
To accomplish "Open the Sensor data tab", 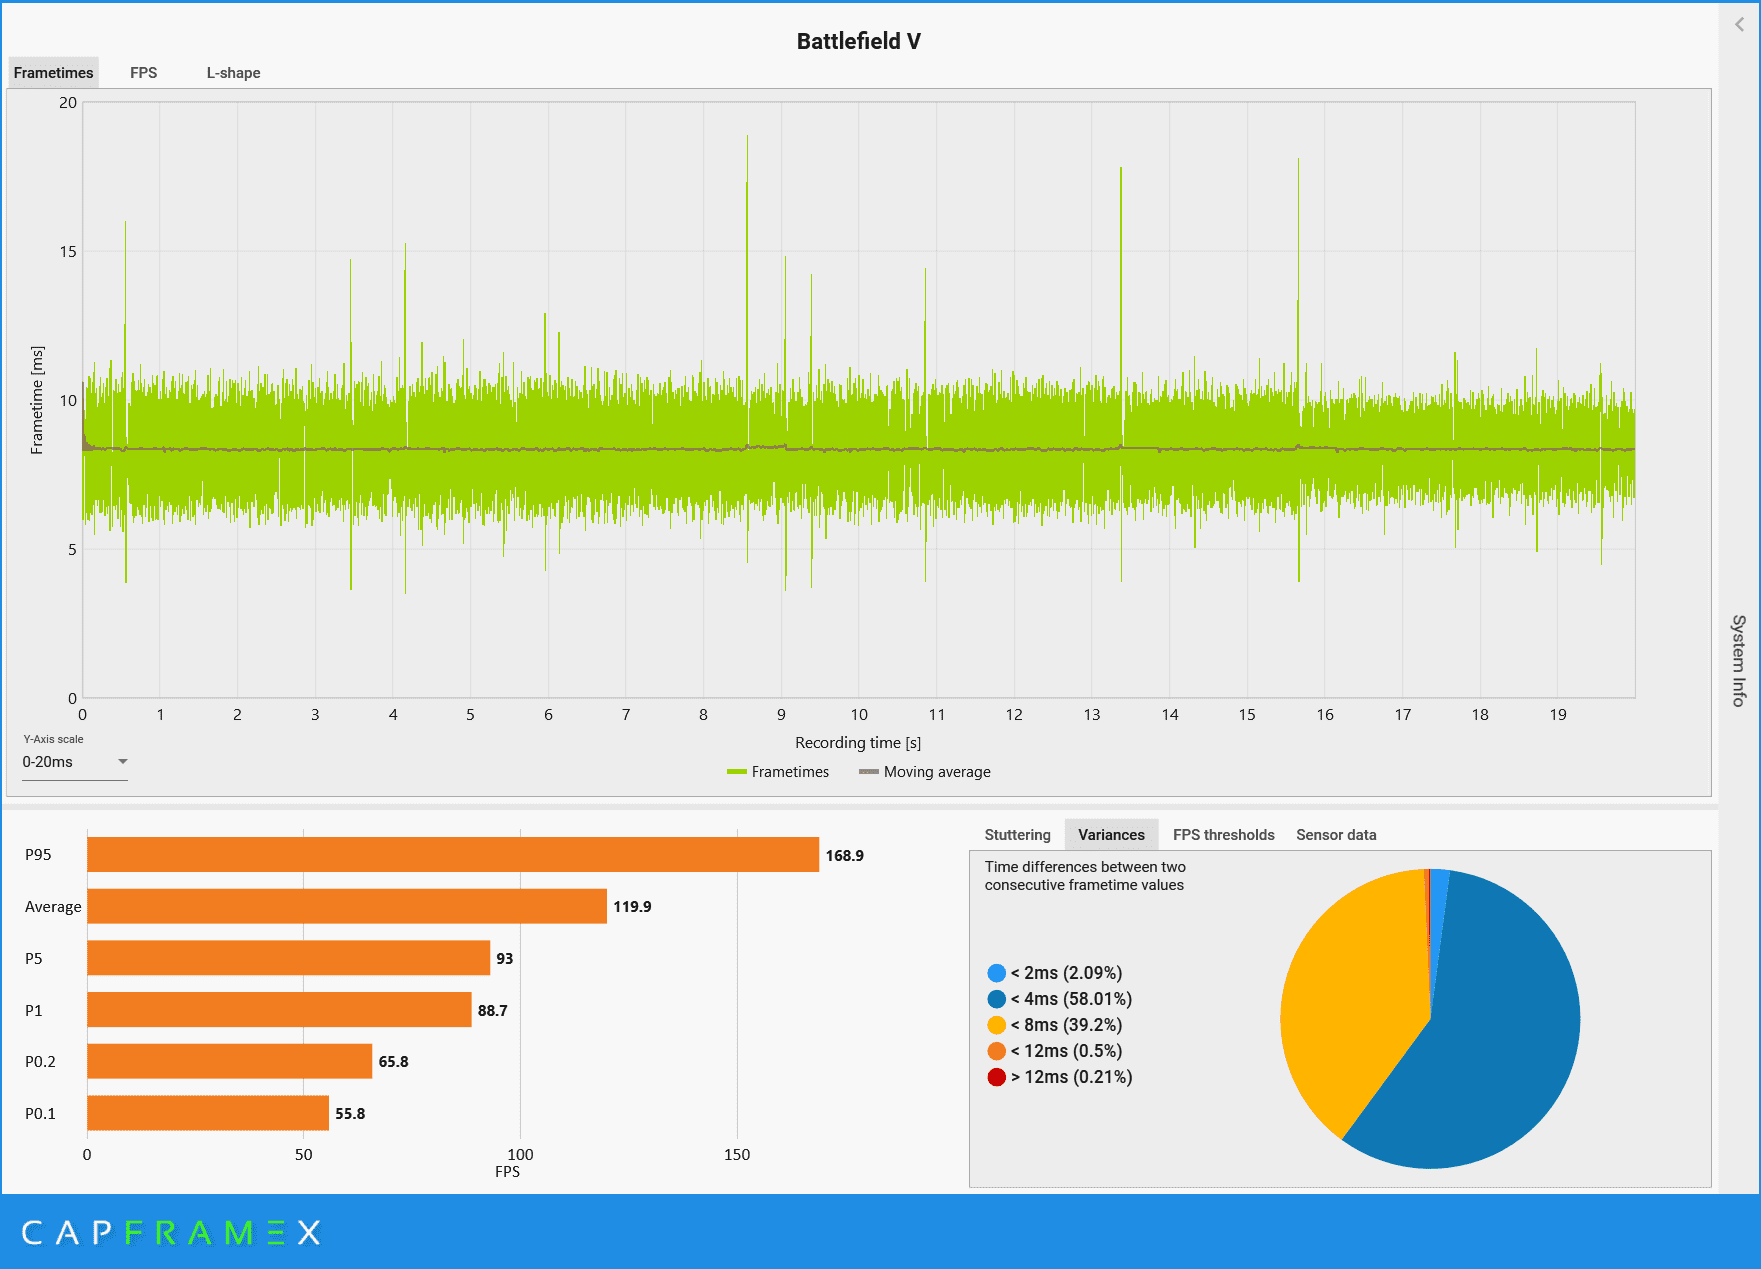I will pos(1336,835).
